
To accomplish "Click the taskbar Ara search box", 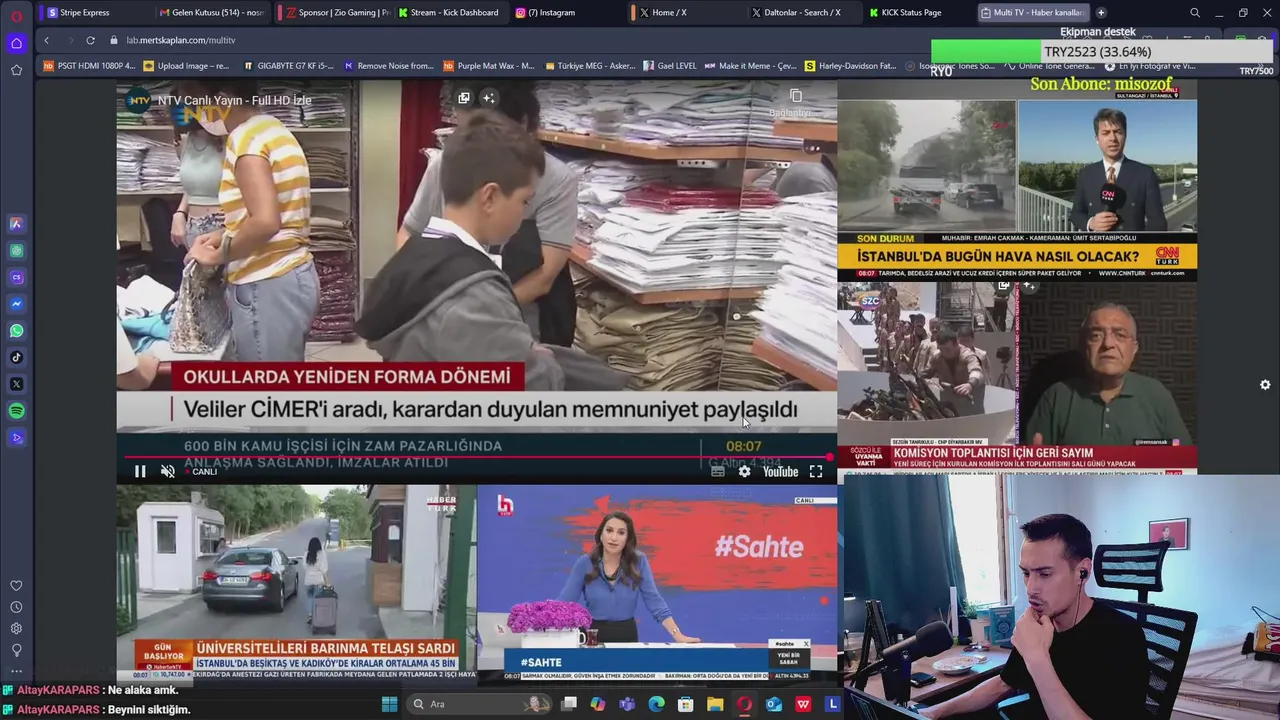I will coord(480,704).
